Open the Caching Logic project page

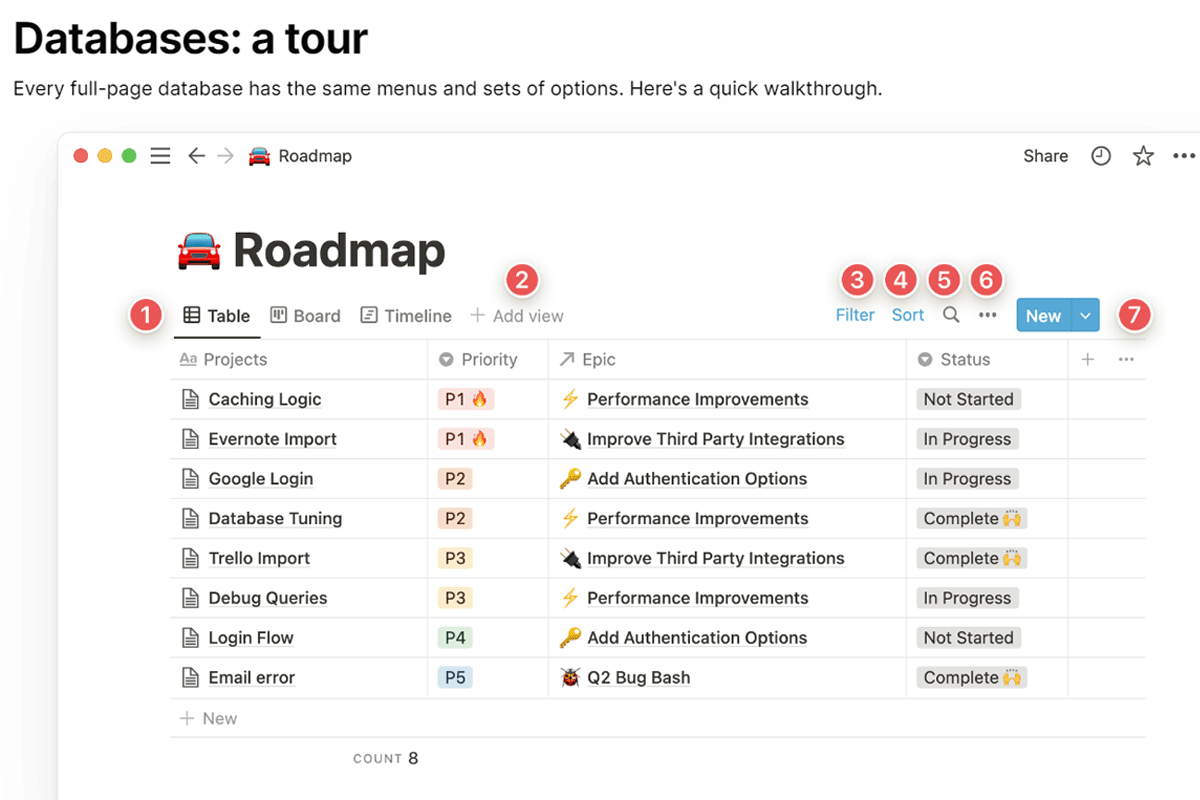pos(265,399)
